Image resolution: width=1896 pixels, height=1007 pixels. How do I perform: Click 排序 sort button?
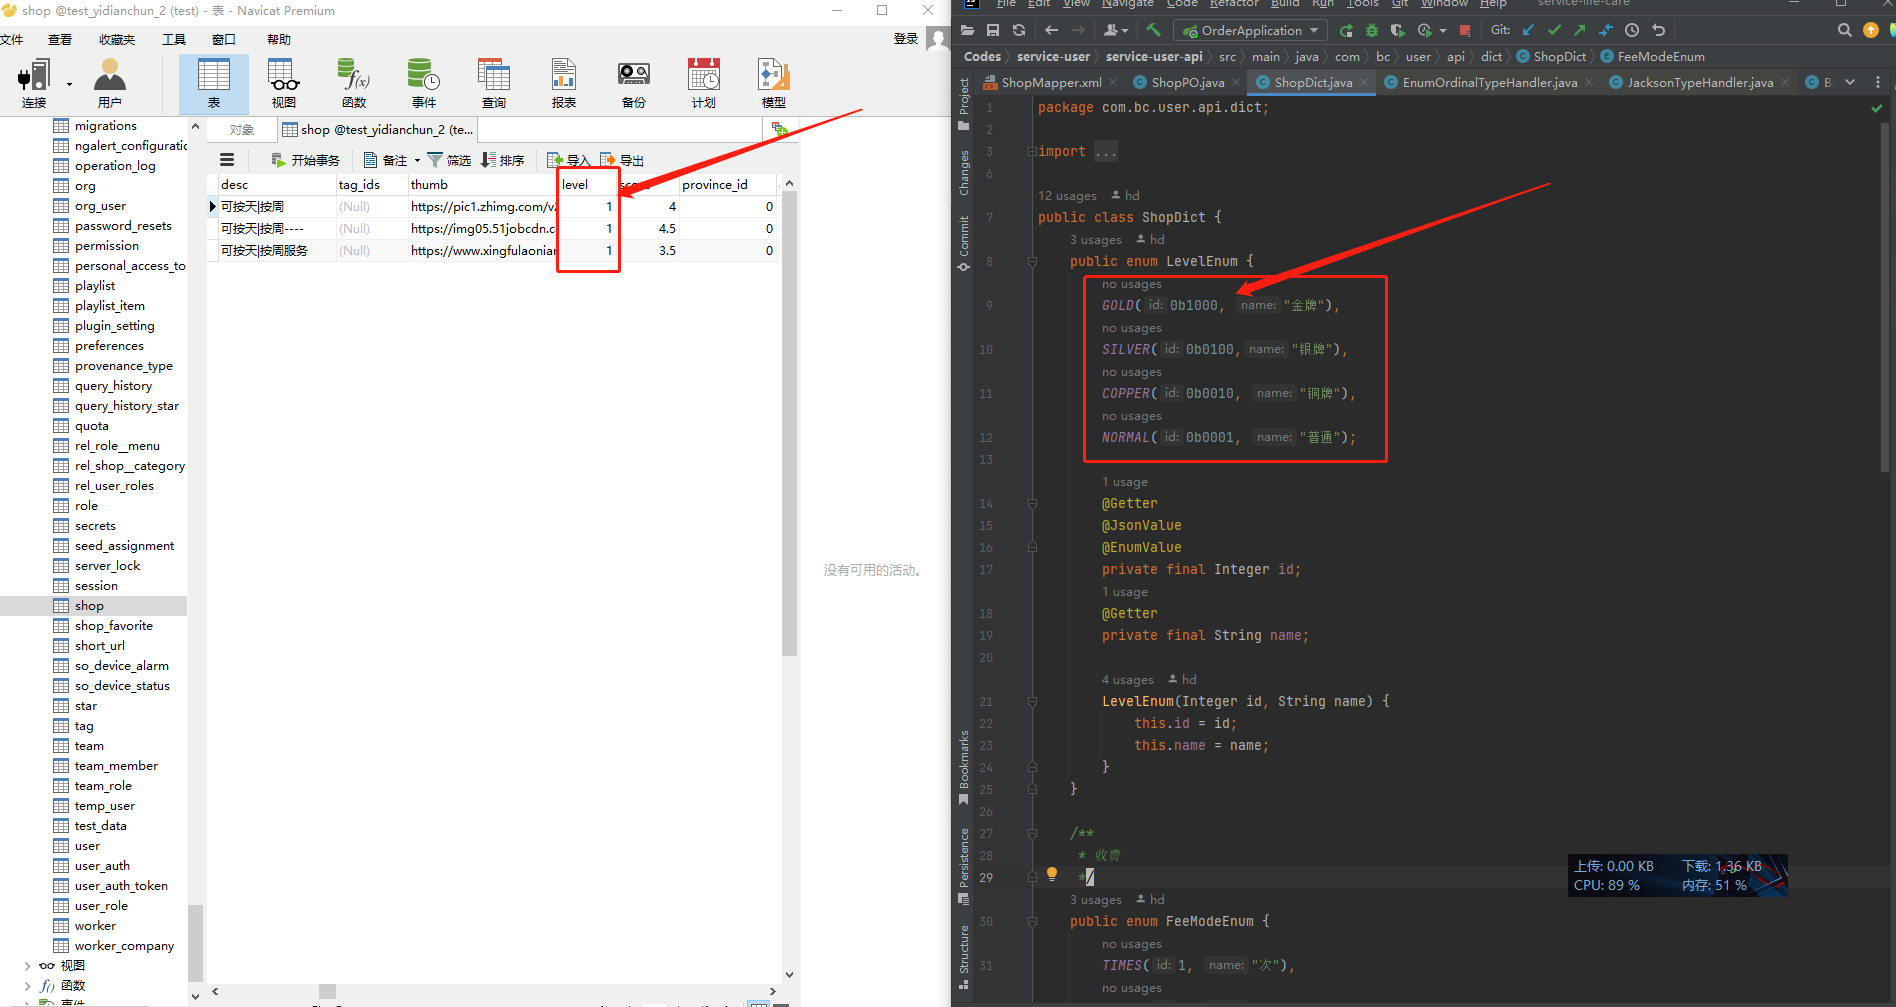click(503, 160)
